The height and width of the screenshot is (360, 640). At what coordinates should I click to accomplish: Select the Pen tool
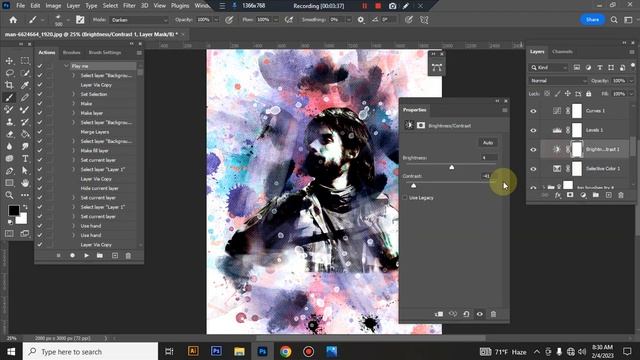pyautogui.click(x=9, y=171)
